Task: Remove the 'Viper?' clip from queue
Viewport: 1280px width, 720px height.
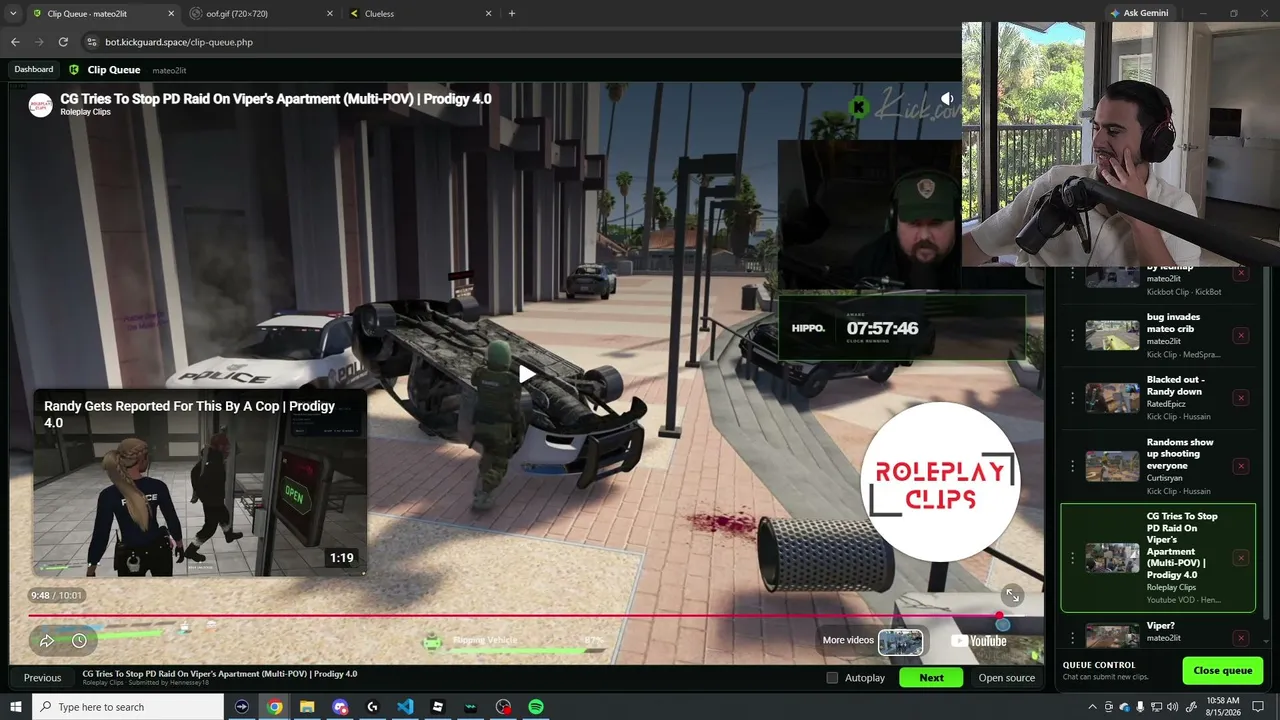Action: [x=1241, y=638]
